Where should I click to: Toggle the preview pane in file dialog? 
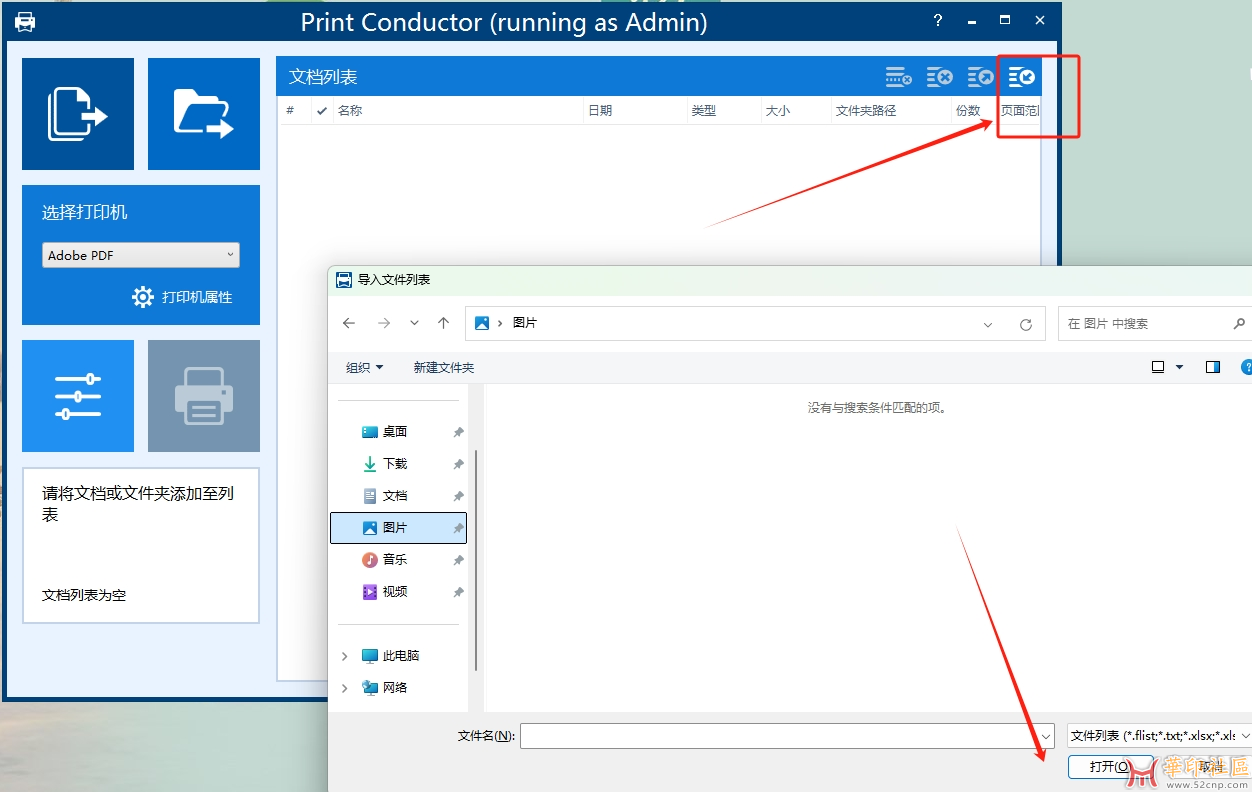1213,367
